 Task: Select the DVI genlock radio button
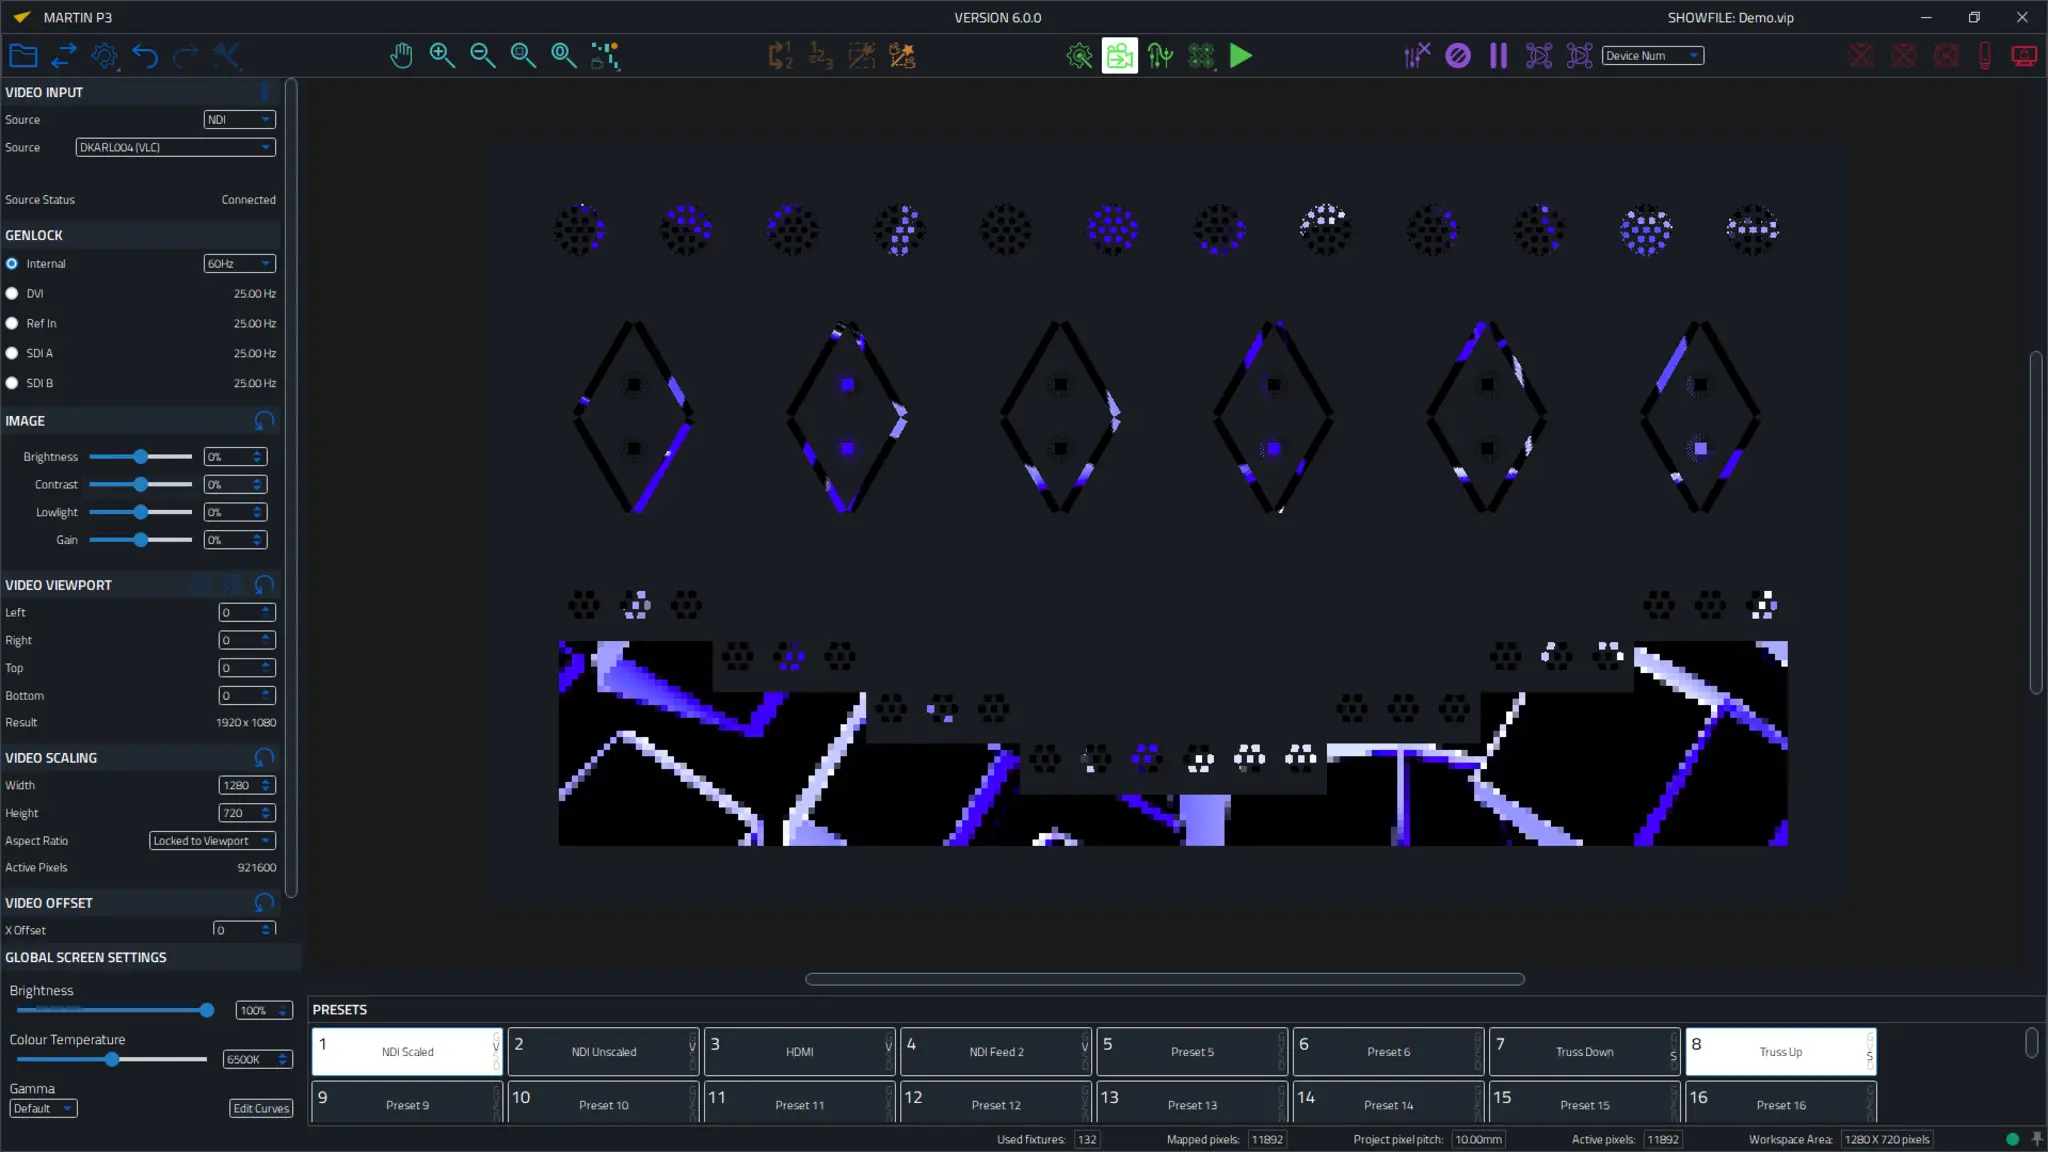[x=12, y=294]
